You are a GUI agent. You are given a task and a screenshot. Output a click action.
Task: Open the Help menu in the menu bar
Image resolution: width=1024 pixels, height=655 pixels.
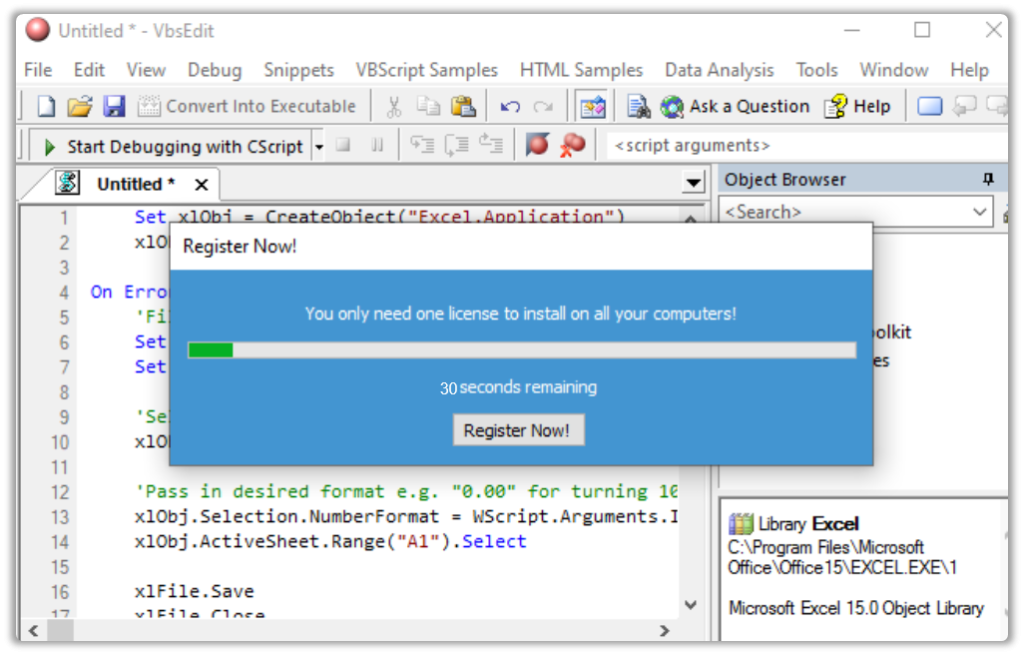pyautogui.click(x=969, y=70)
